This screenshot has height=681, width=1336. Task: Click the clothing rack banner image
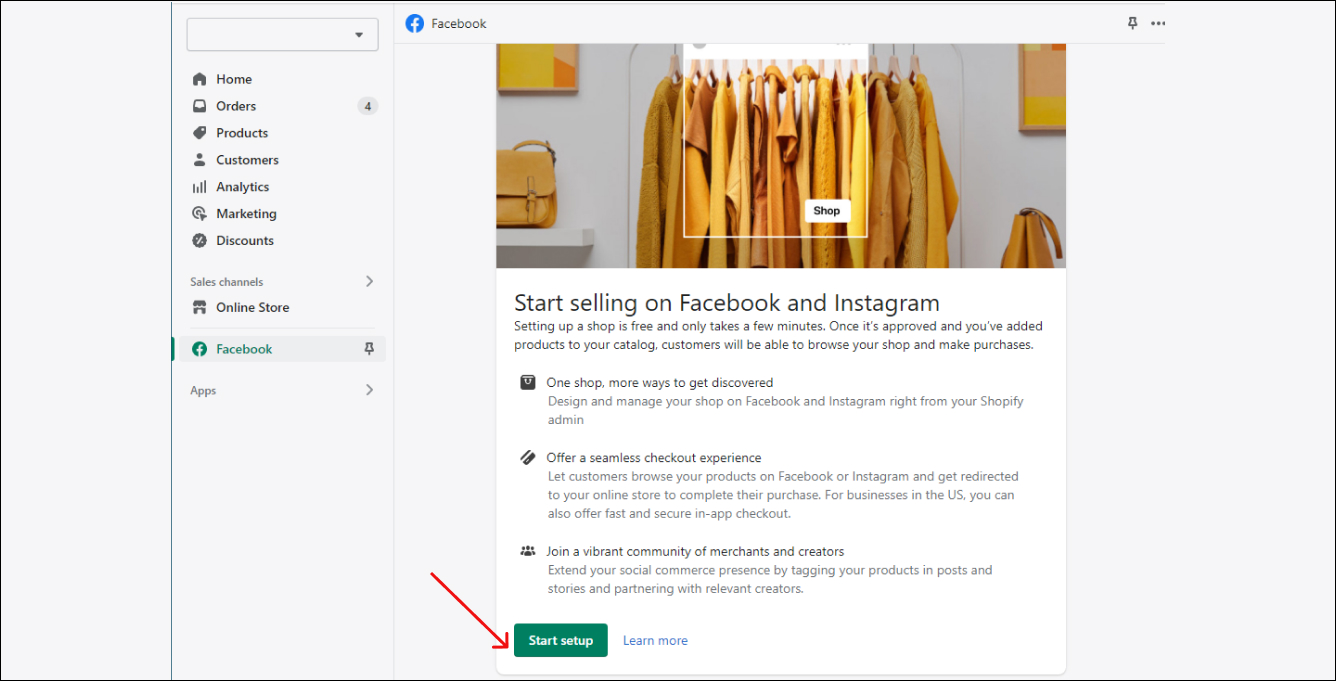click(x=781, y=156)
